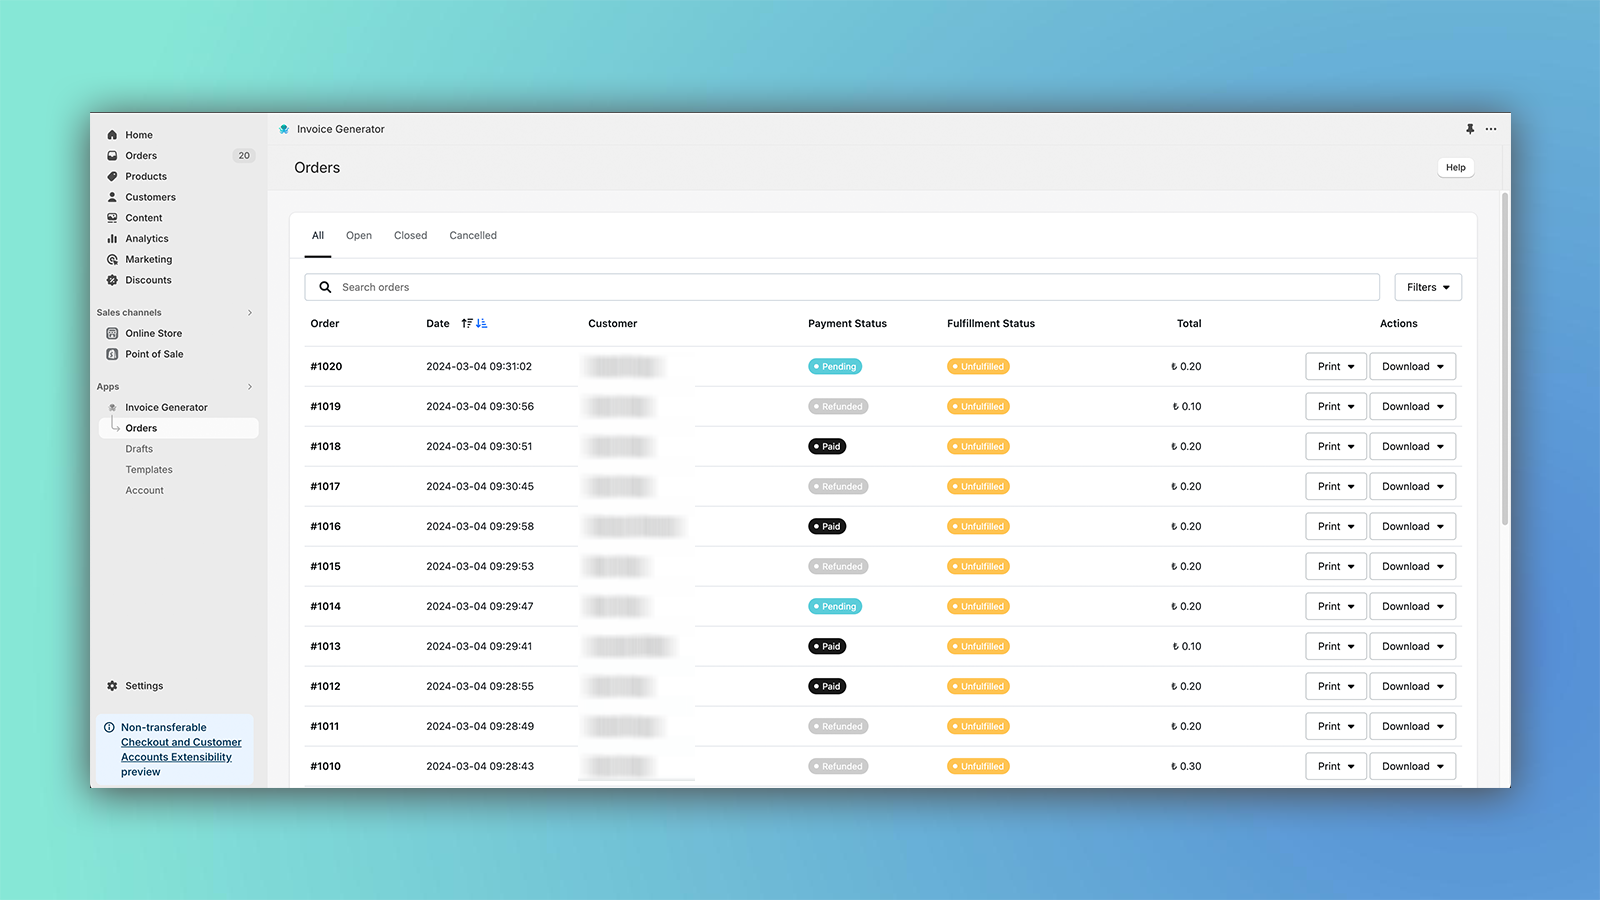The image size is (1600, 900).
Task: Open Products via its tag icon
Action: (x=112, y=177)
